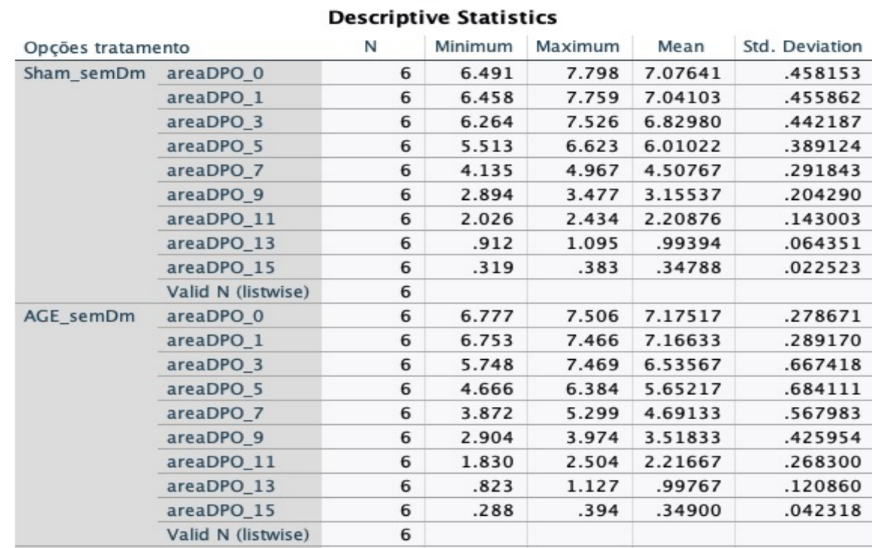Click the Maximum column header
878x548 pixels.
[575, 47]
